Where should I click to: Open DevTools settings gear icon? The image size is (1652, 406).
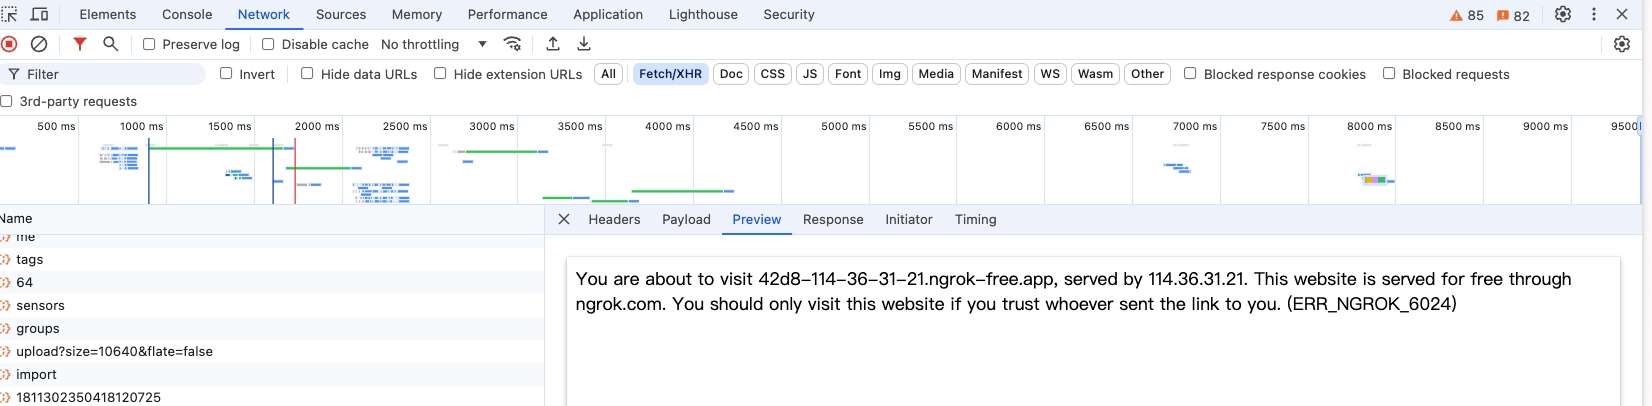[1563, 14]
